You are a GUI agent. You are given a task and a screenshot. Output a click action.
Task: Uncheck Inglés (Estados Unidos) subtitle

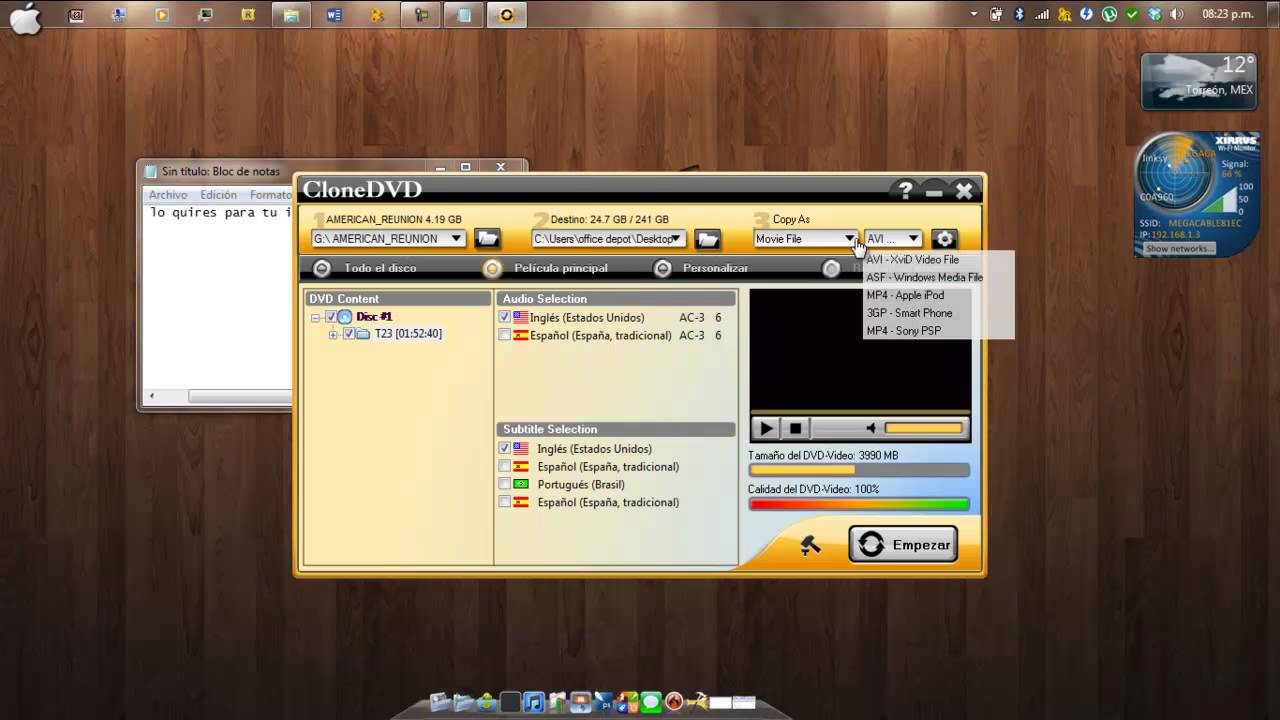[x=505, y=449]
